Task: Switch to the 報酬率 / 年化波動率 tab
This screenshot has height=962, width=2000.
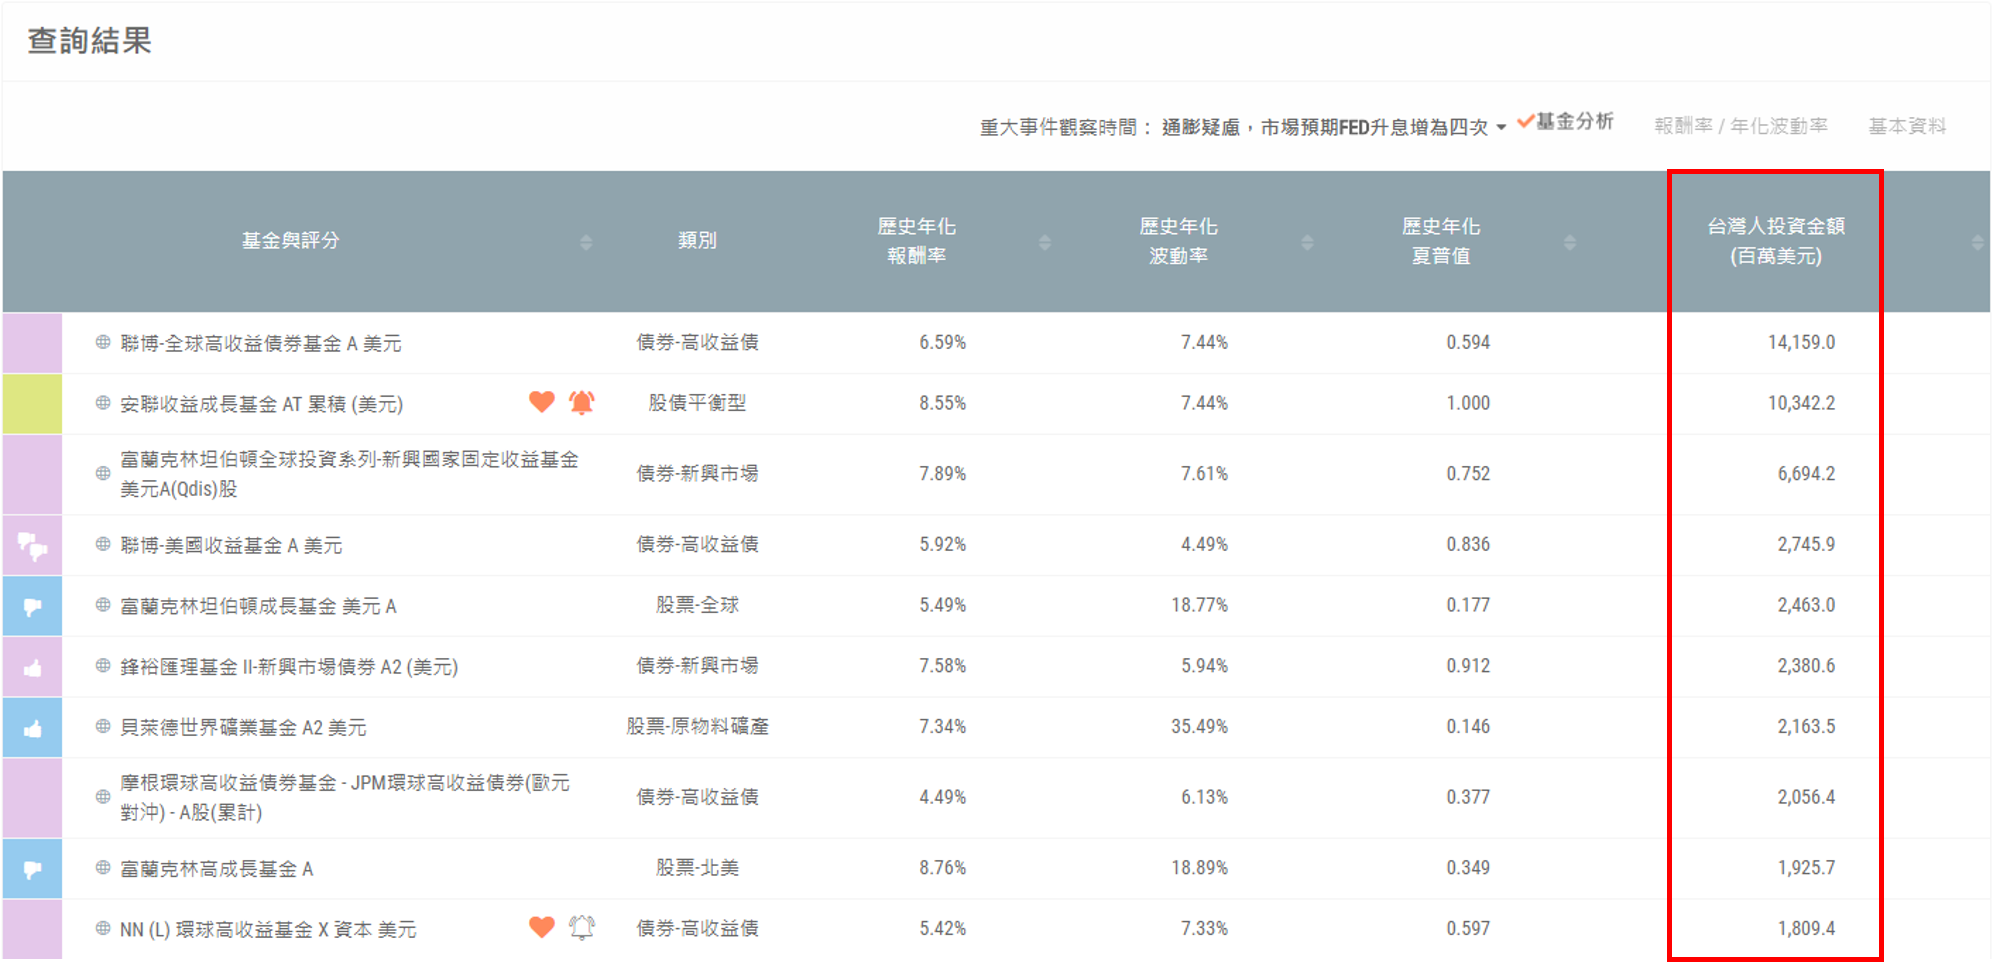Action: (x=1742, y=126)
